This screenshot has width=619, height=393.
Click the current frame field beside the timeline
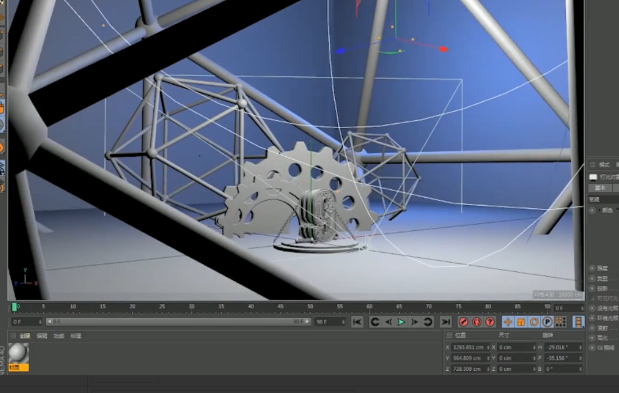[569, 308]
